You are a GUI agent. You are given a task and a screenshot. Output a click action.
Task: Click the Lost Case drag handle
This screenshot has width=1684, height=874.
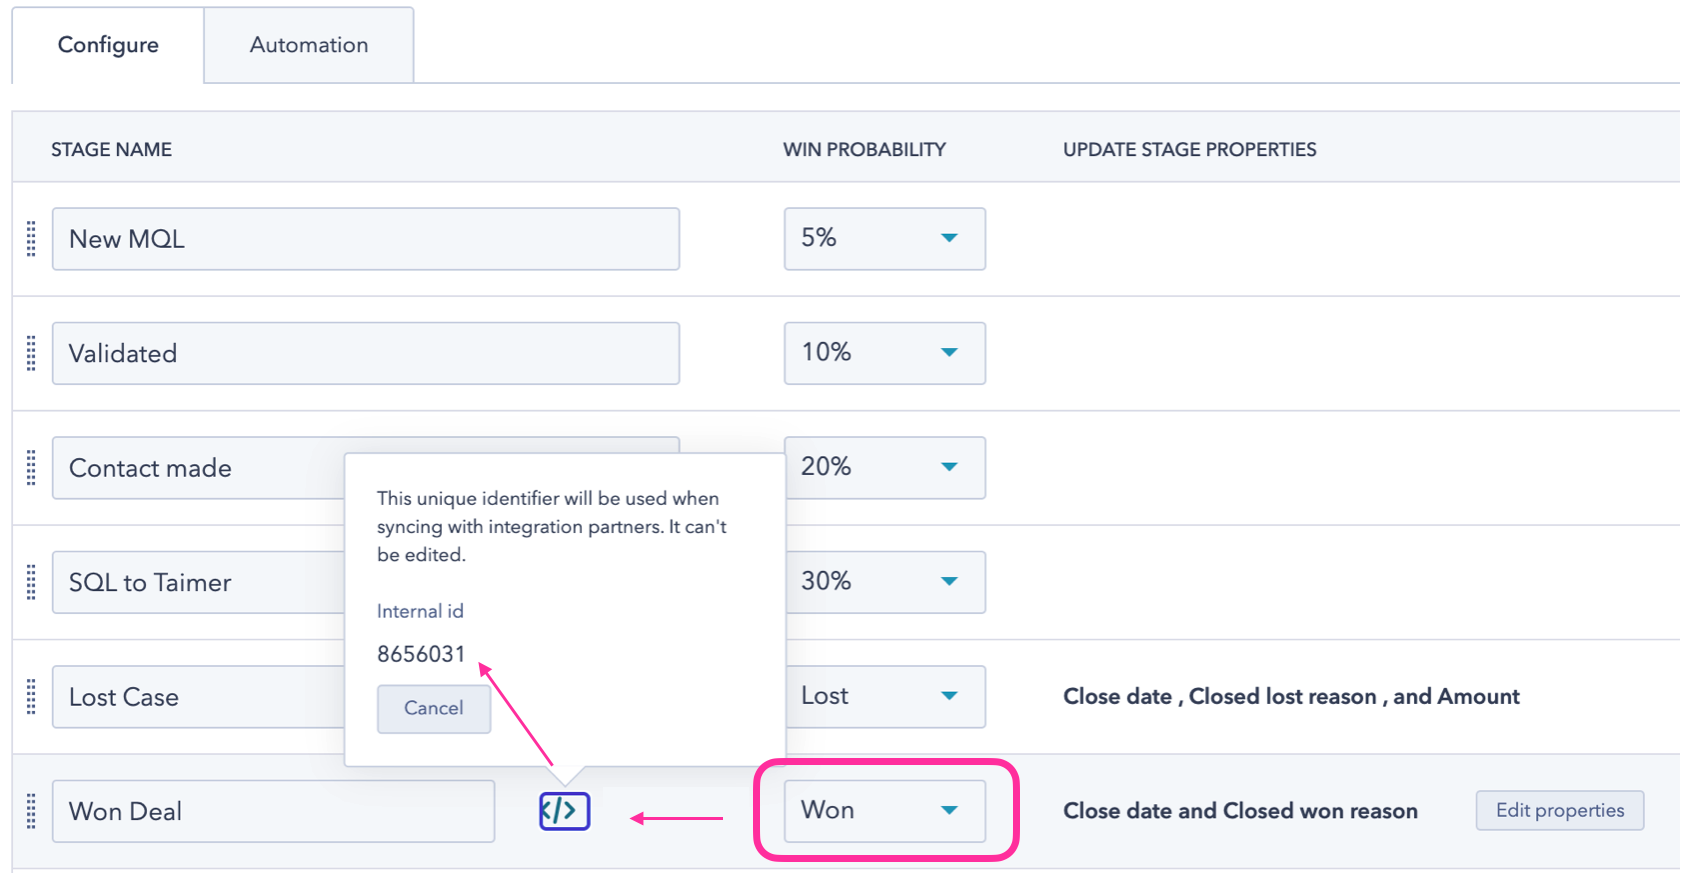point(31,696)
